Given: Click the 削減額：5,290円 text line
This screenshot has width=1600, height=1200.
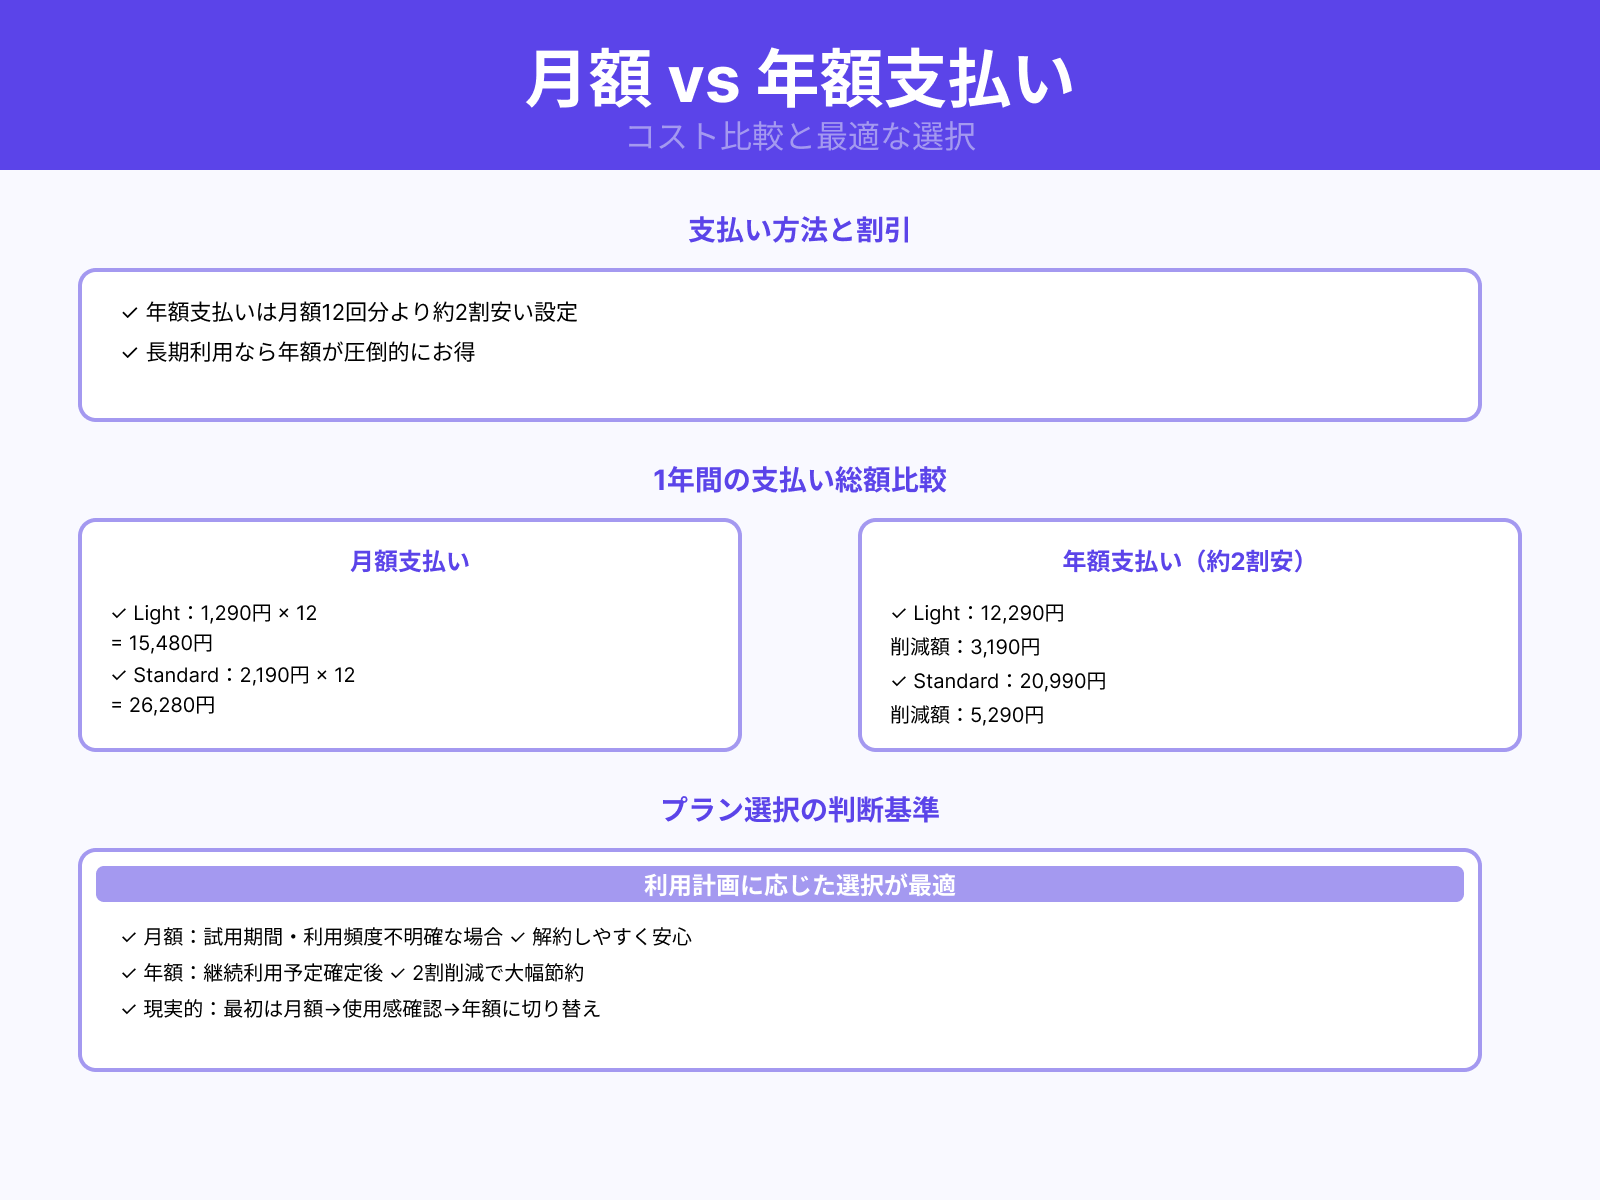Looking at the screenshot, I should [x=964, y=715].
